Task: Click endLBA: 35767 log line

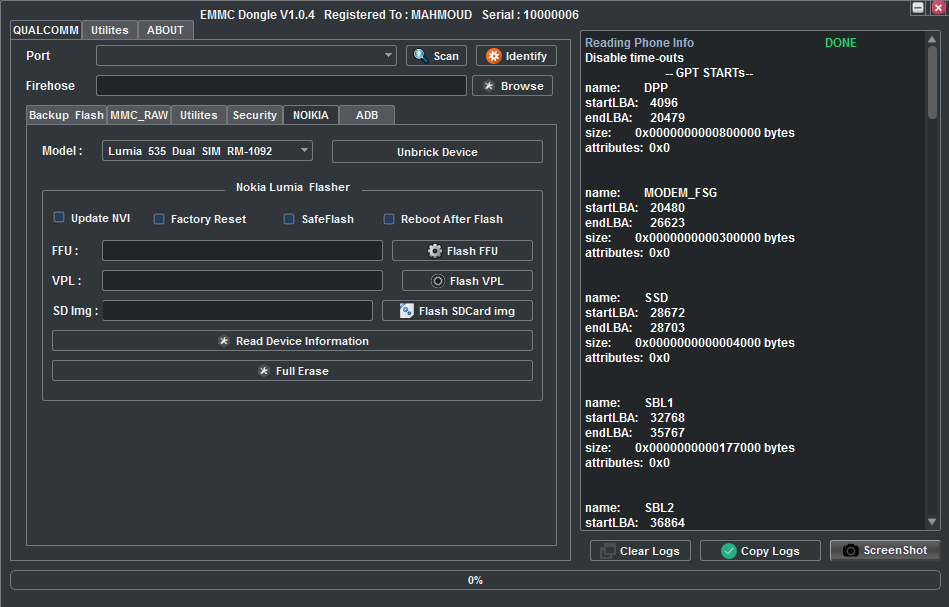Action: tap(635, 433)
